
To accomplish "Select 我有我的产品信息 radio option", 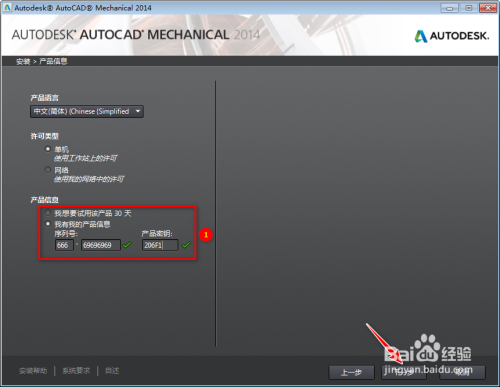I will pyautogui.click(x=48, y=224).
